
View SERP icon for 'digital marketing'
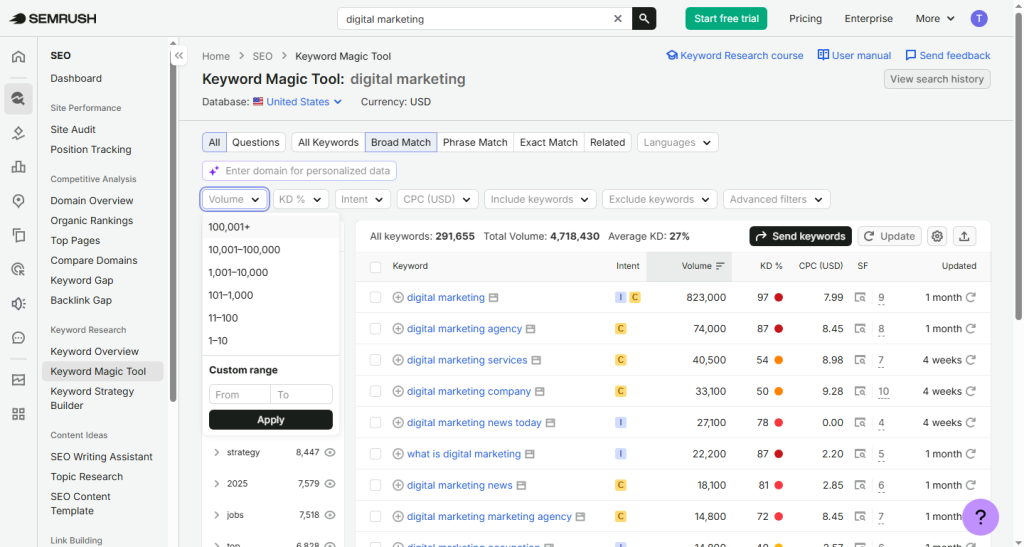tap(861, 298)
